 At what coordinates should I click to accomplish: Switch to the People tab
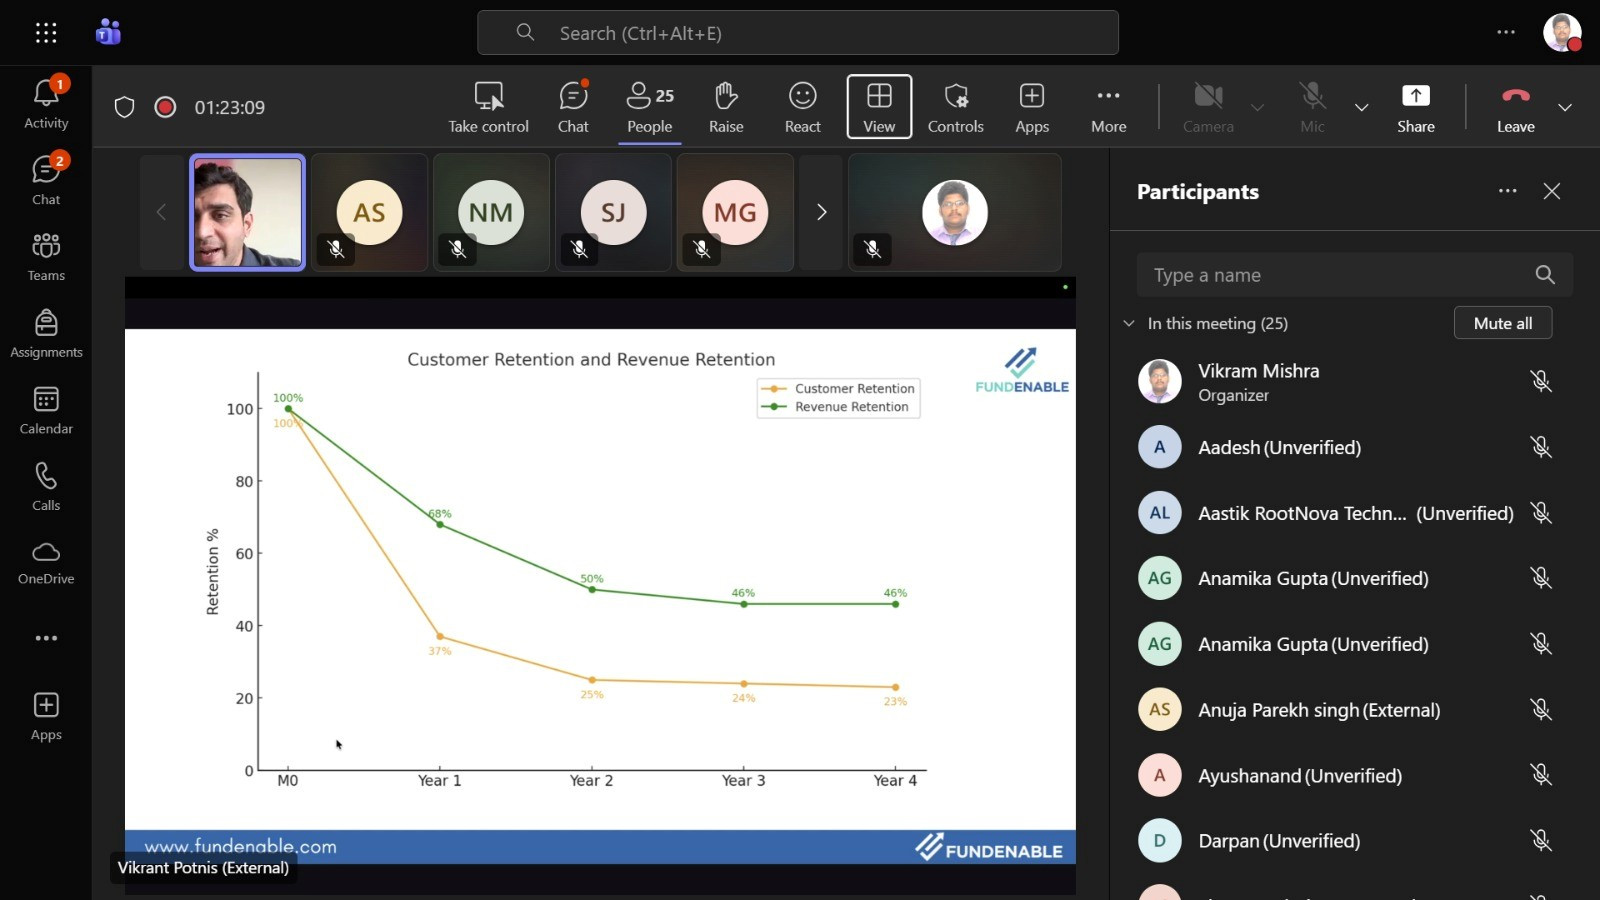[650, 107]
